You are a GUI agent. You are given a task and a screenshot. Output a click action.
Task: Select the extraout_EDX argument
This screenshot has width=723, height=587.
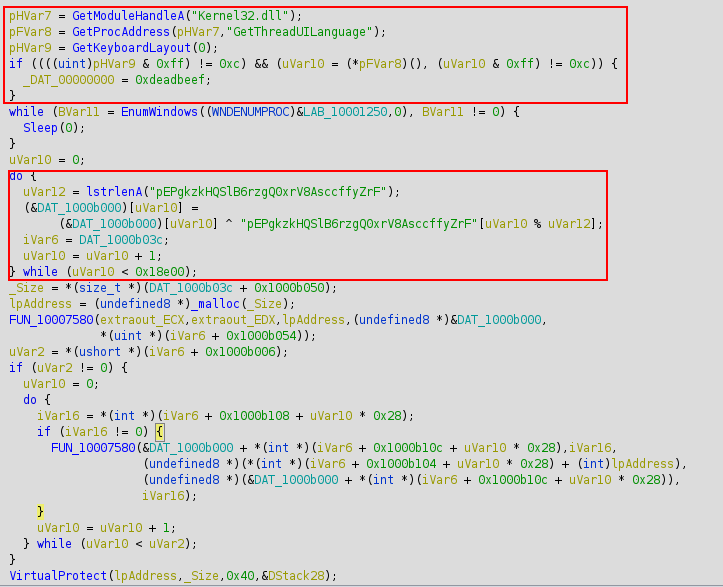point(233,320)
